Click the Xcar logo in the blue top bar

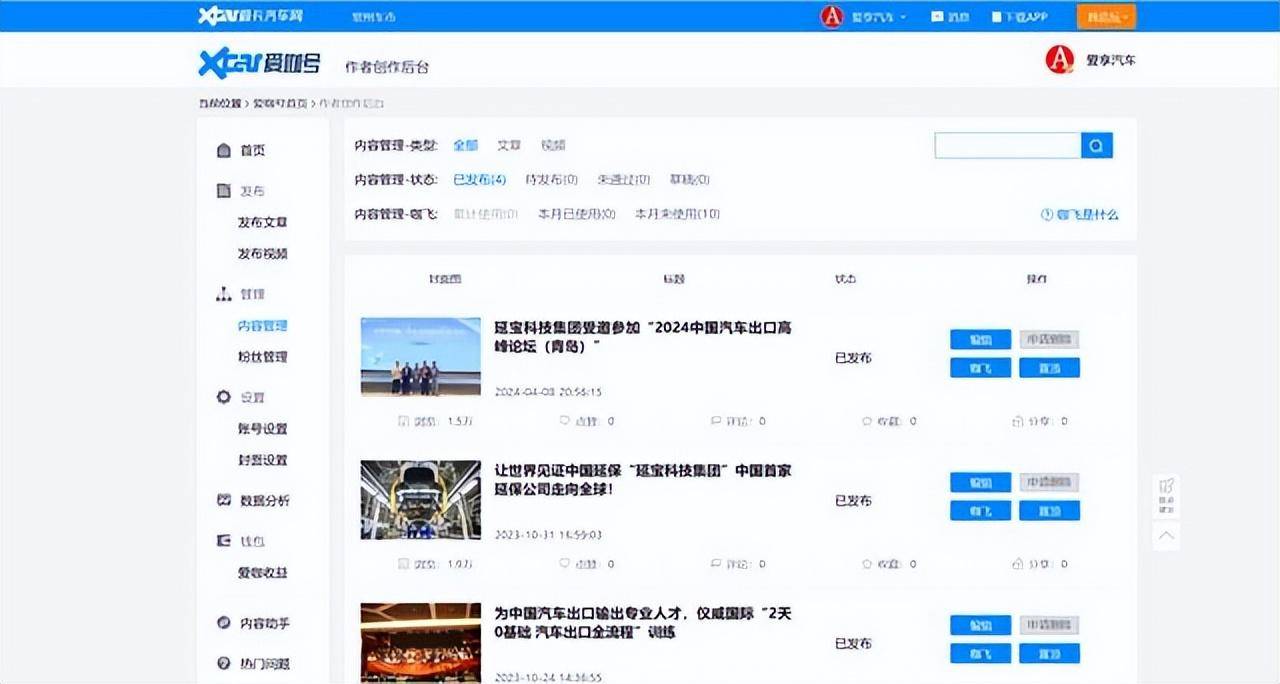tap(250, 16)
